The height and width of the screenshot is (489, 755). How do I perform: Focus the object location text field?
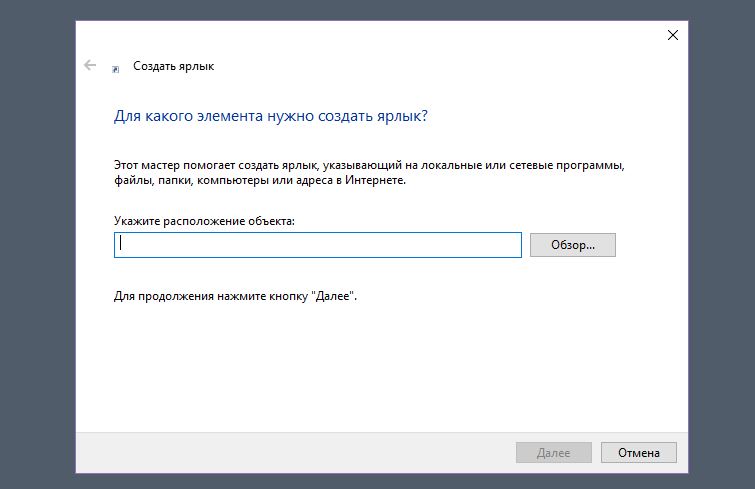pos(318,245)
